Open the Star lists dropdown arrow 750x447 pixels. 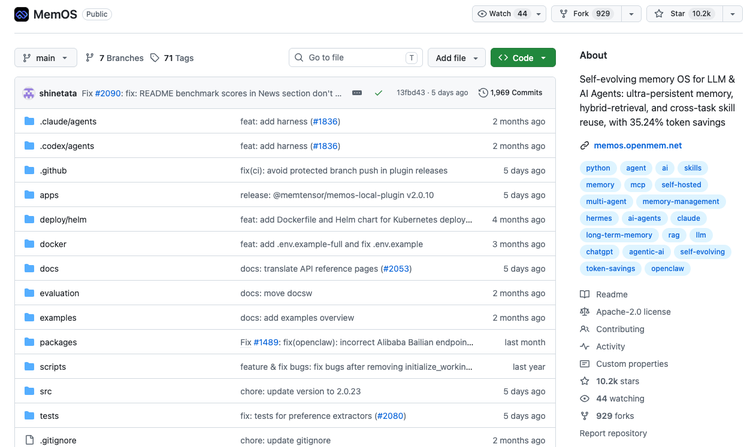(x=732, y=14)
